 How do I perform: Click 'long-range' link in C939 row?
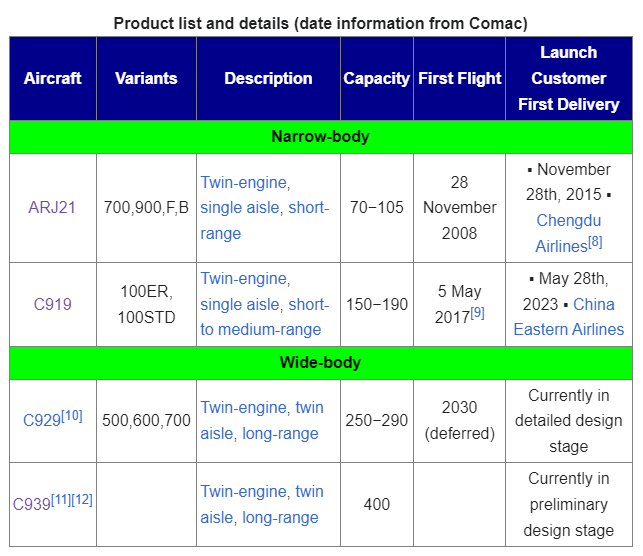280,517
